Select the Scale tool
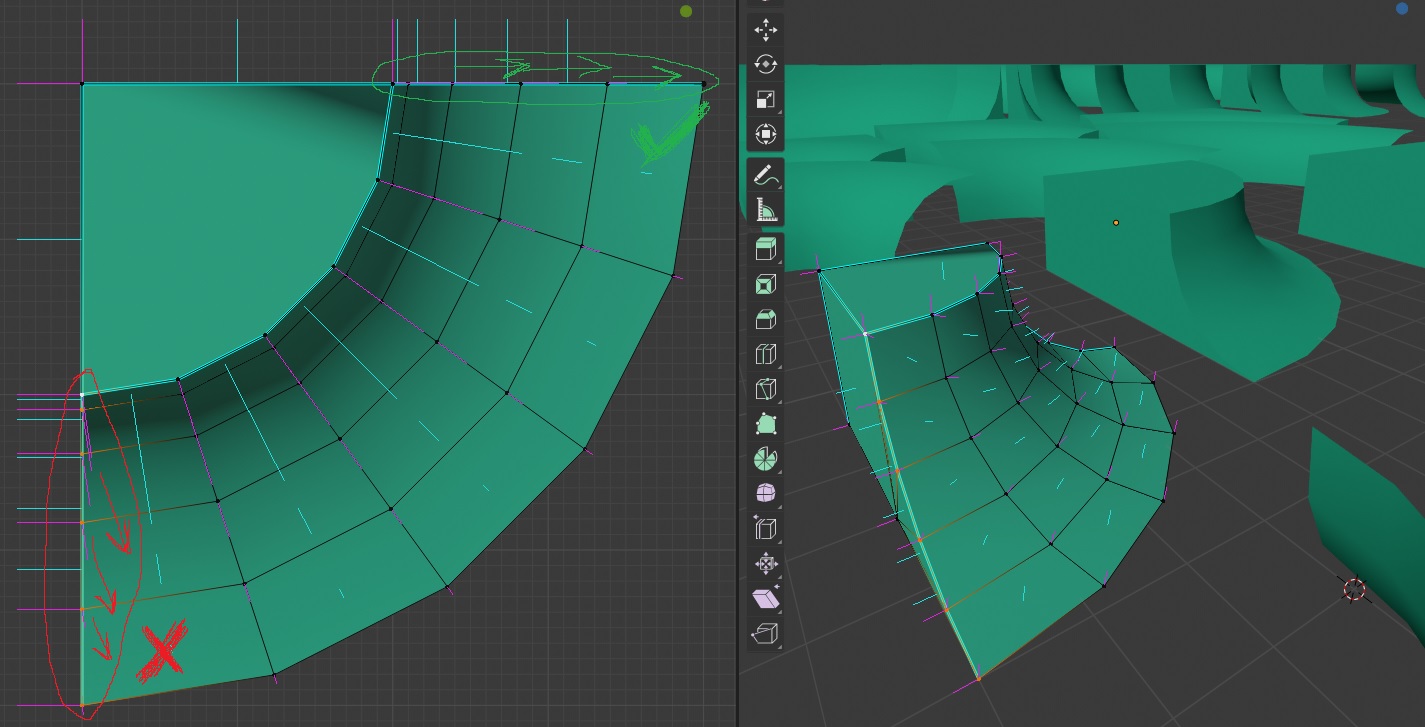Image resolution: width=1425 pixels, height=727 pixels. [765, 98]
